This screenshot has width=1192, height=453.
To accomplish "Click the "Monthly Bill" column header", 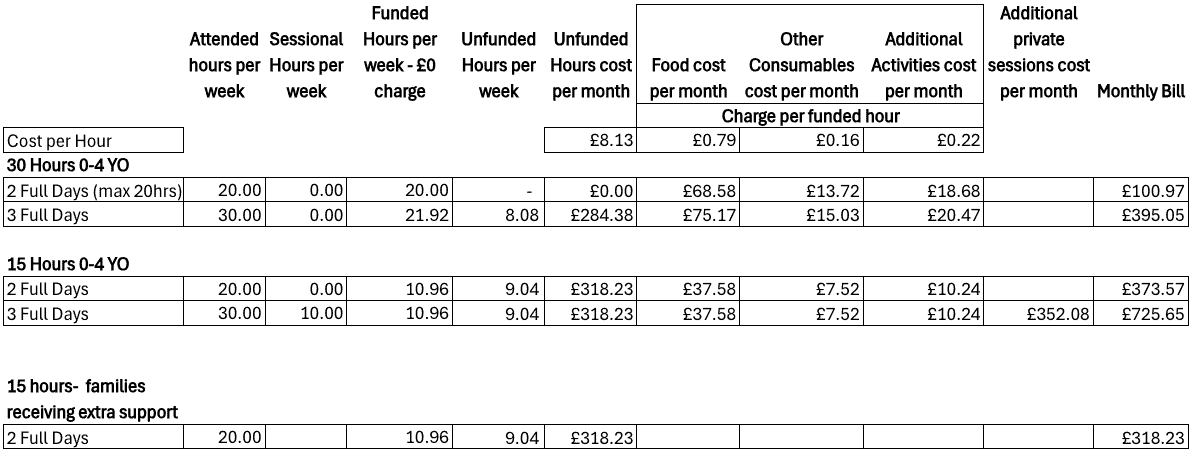I will point(1141,91).
